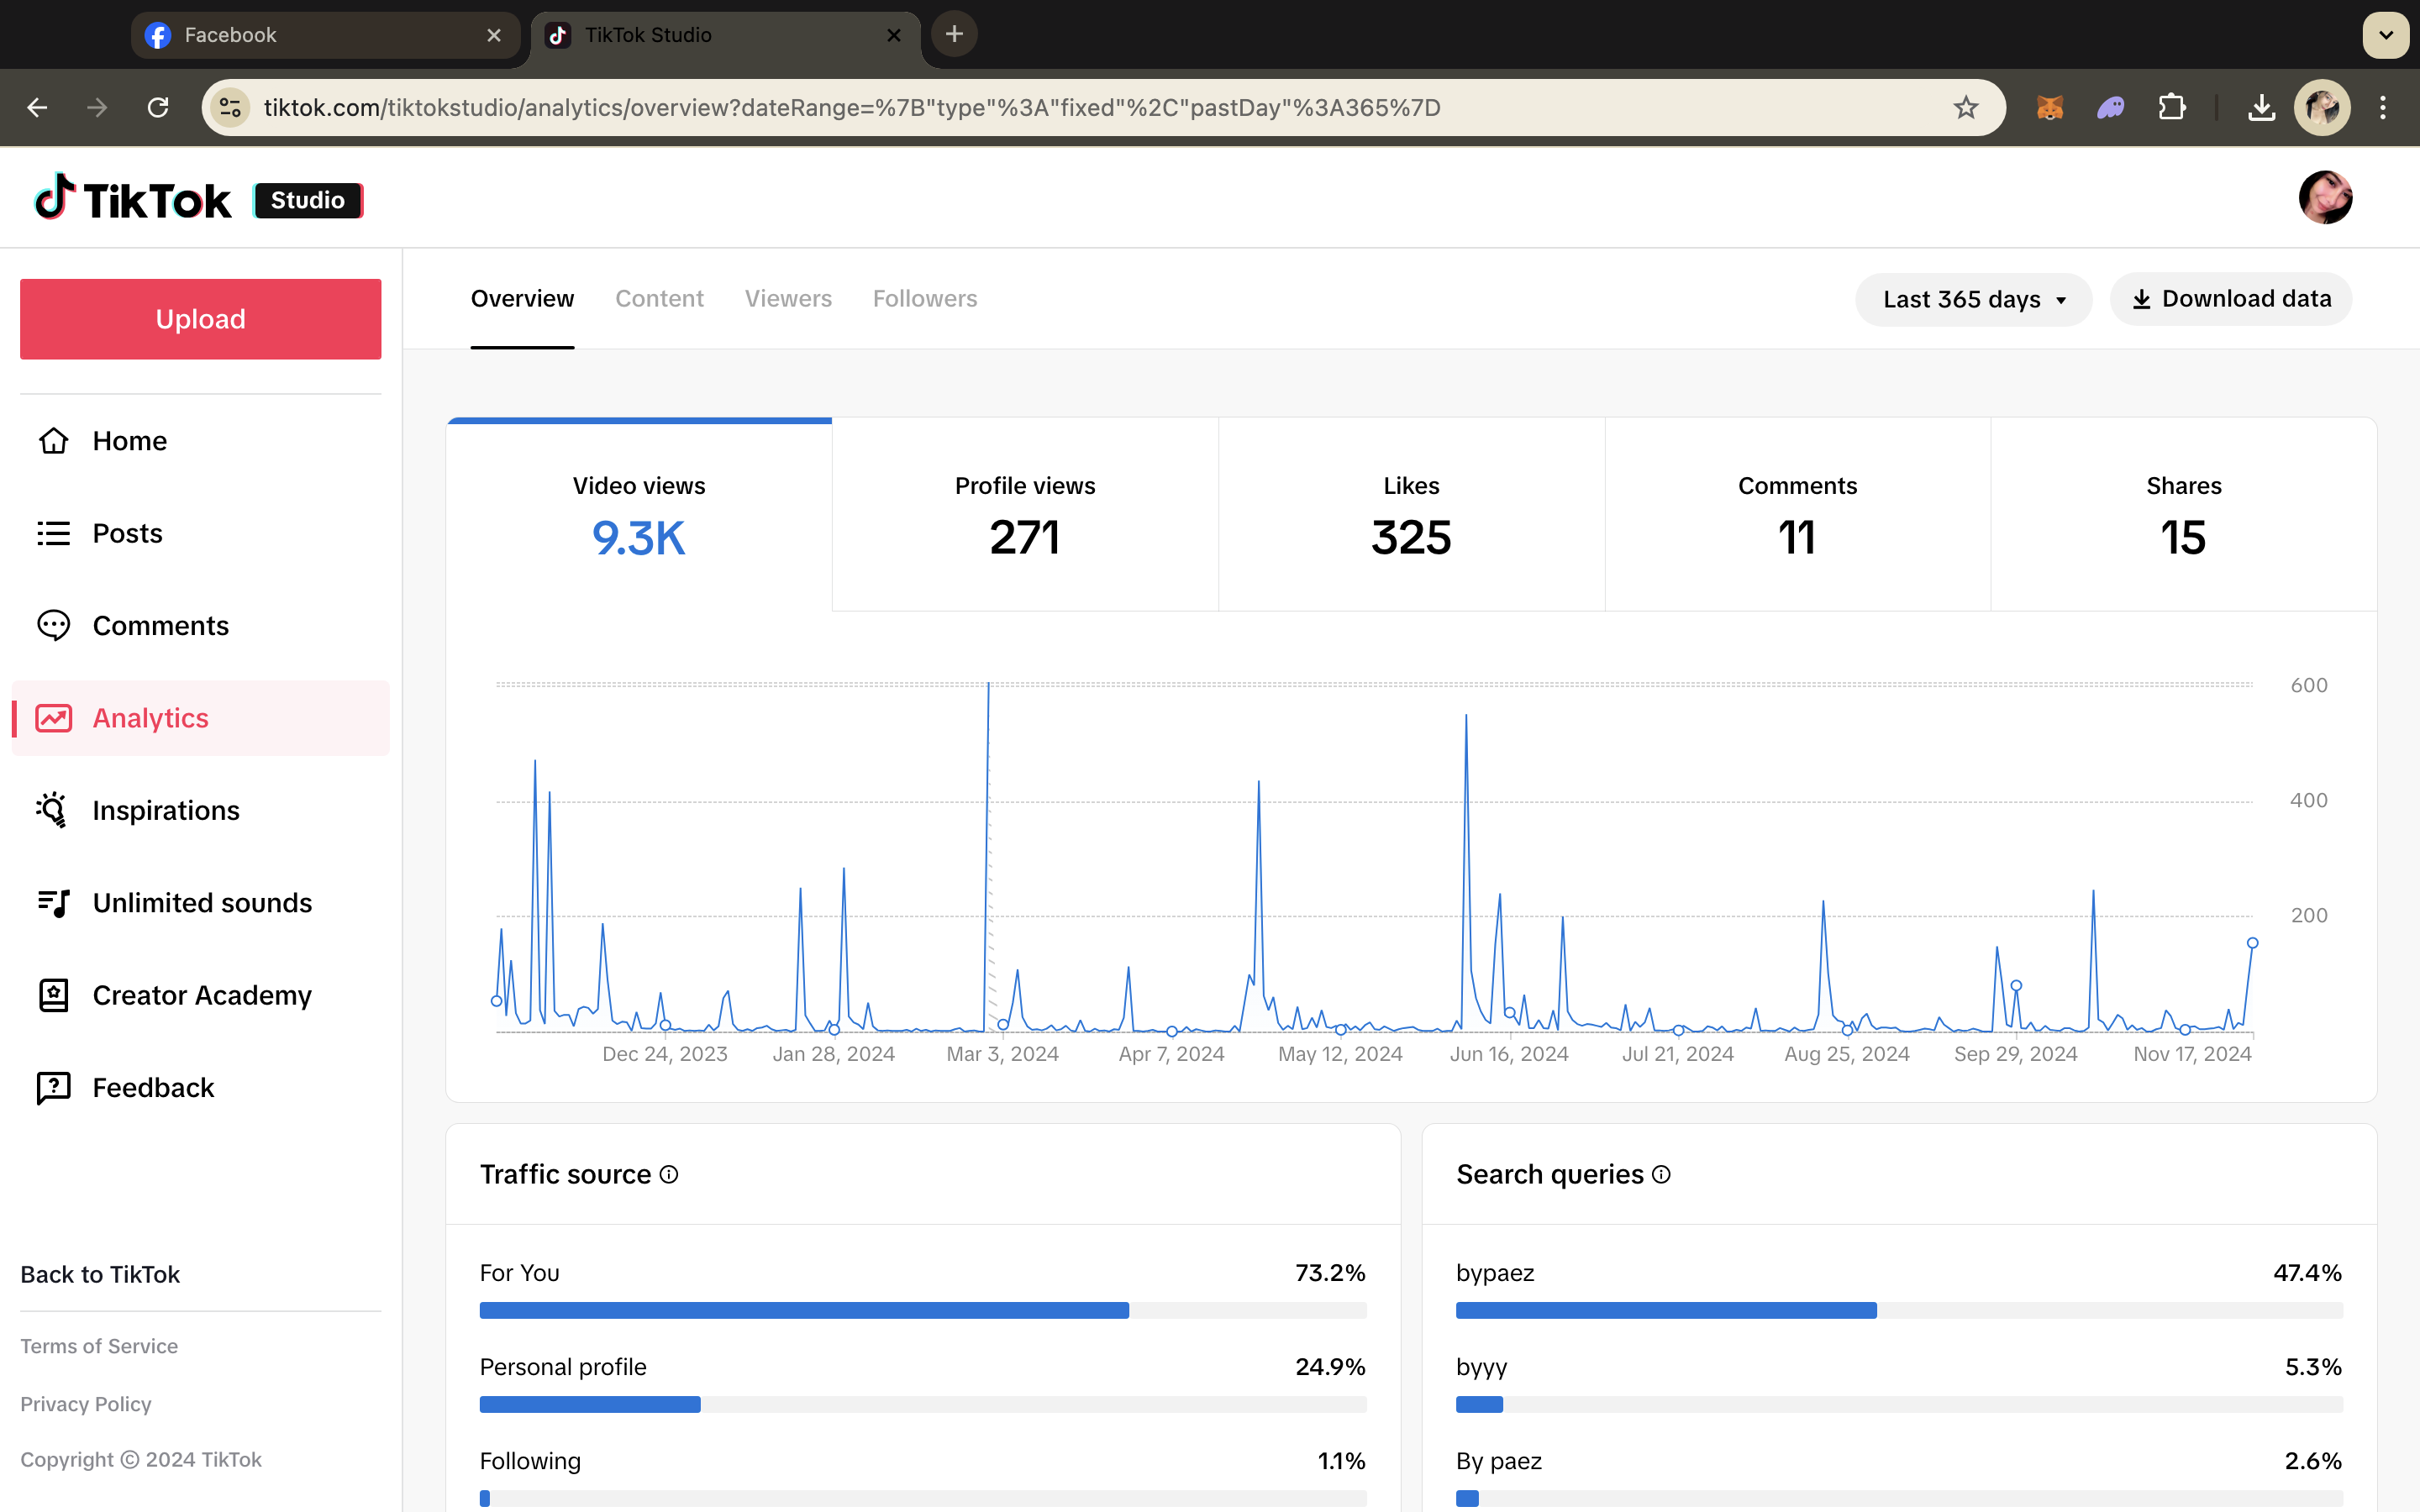Expand the browser tab search chevron
Image resolution: width=2420 pixels, height=1512 pixels.
2385,35
